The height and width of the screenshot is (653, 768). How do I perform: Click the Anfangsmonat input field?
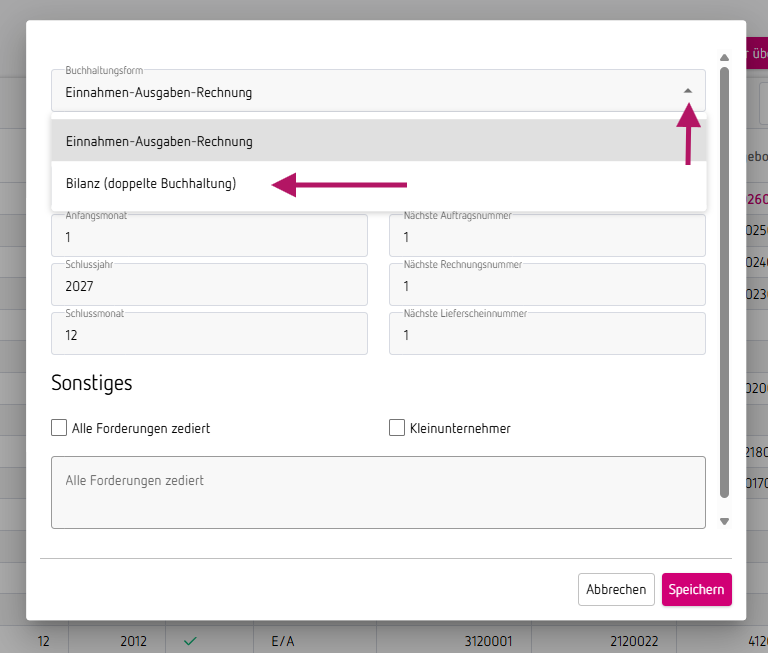pos(209,238)
